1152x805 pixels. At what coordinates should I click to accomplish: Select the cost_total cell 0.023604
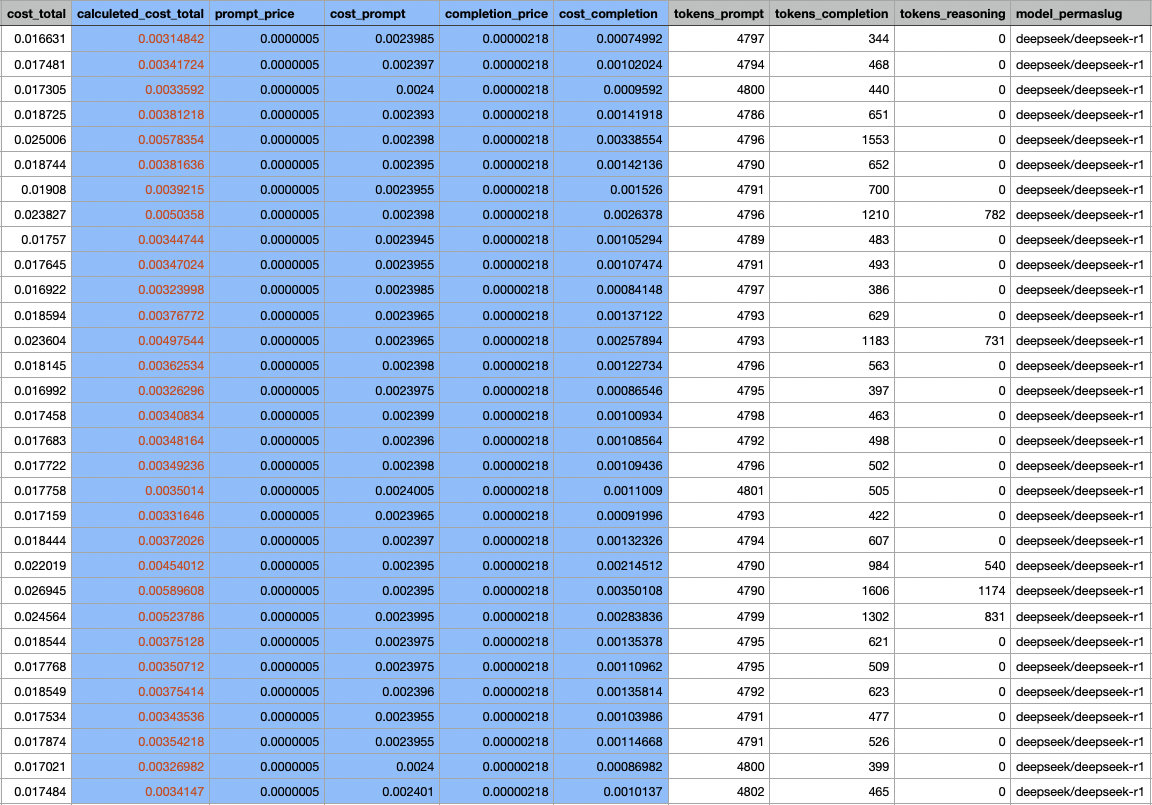(36, 341)
